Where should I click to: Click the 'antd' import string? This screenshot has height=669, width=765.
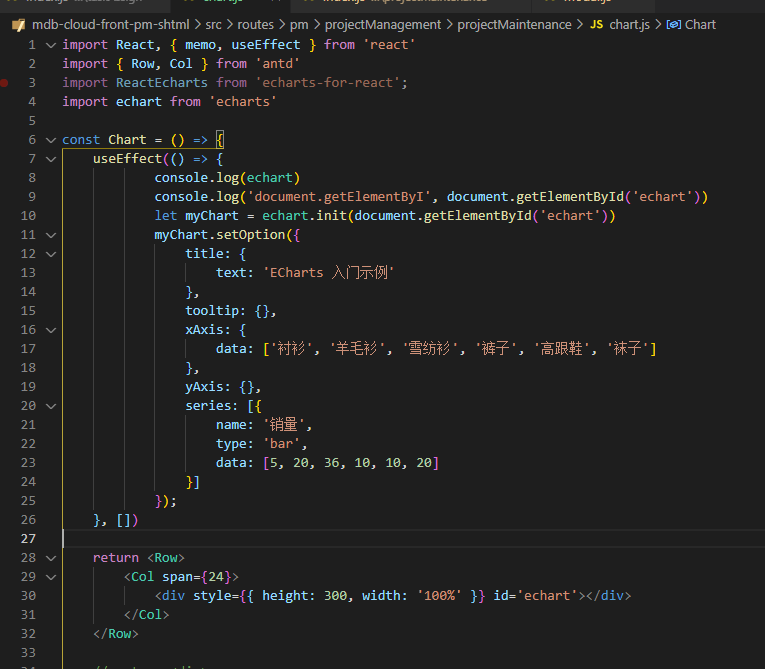[x=278, y=64]
